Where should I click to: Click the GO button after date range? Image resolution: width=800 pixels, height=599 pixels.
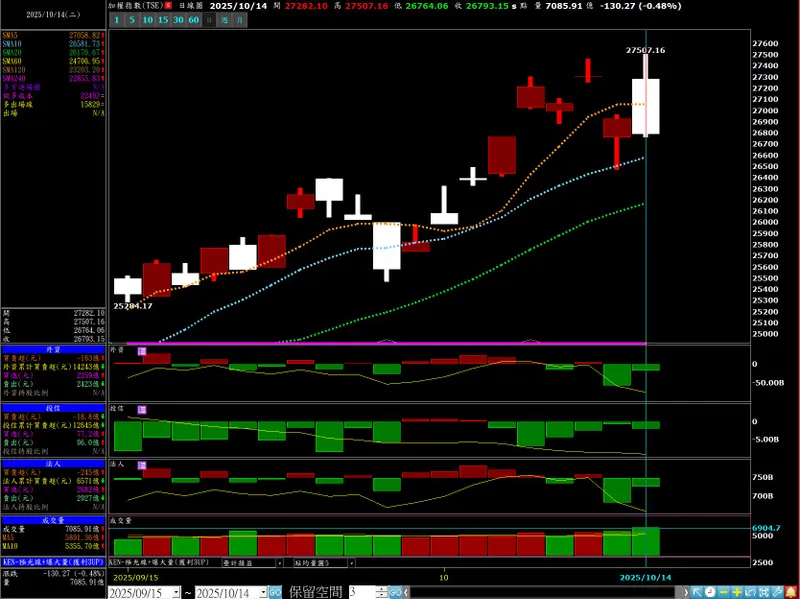(x=275, y=593)
